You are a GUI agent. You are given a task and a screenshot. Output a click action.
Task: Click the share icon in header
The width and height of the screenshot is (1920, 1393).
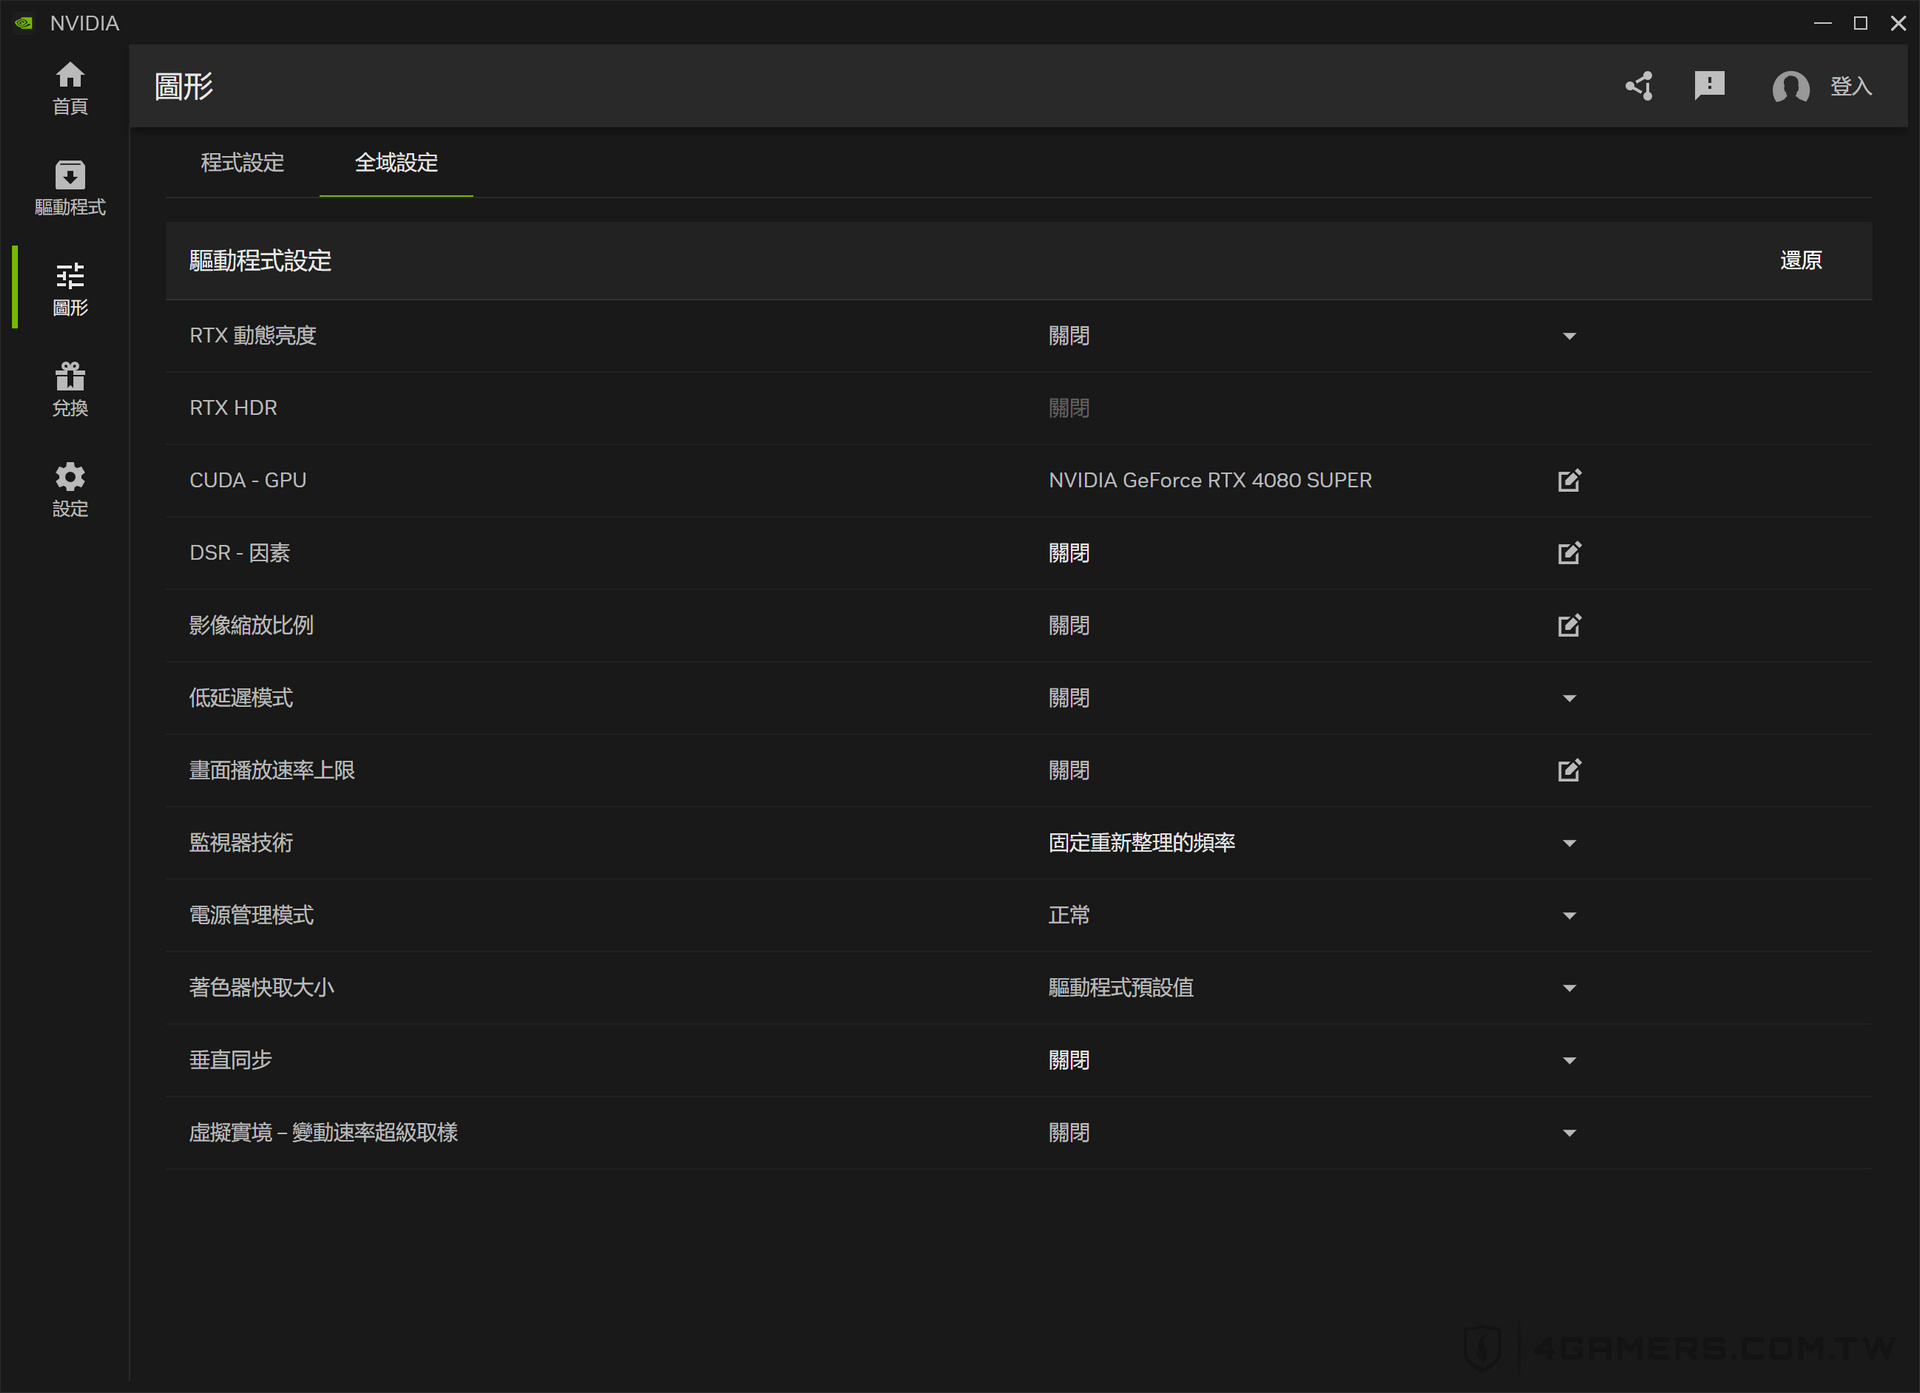tap(1639, 86)
